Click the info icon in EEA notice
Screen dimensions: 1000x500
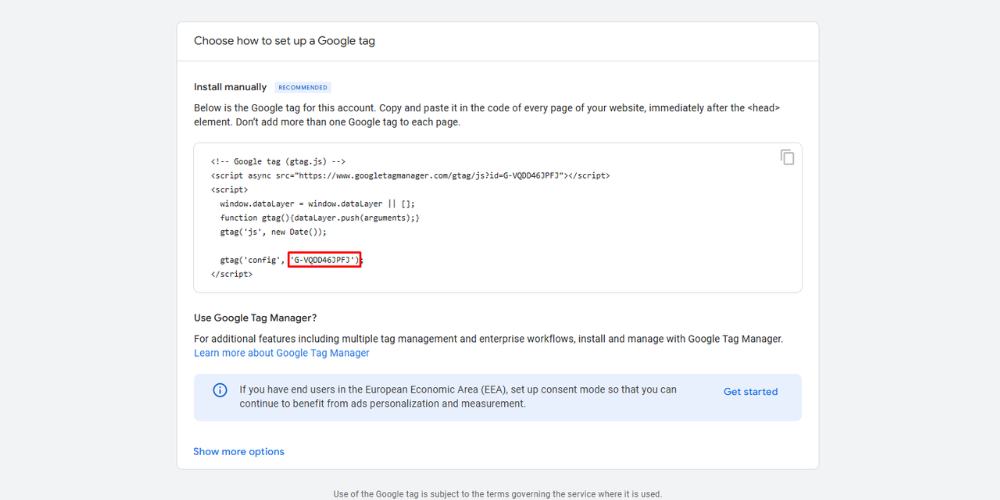220,390
